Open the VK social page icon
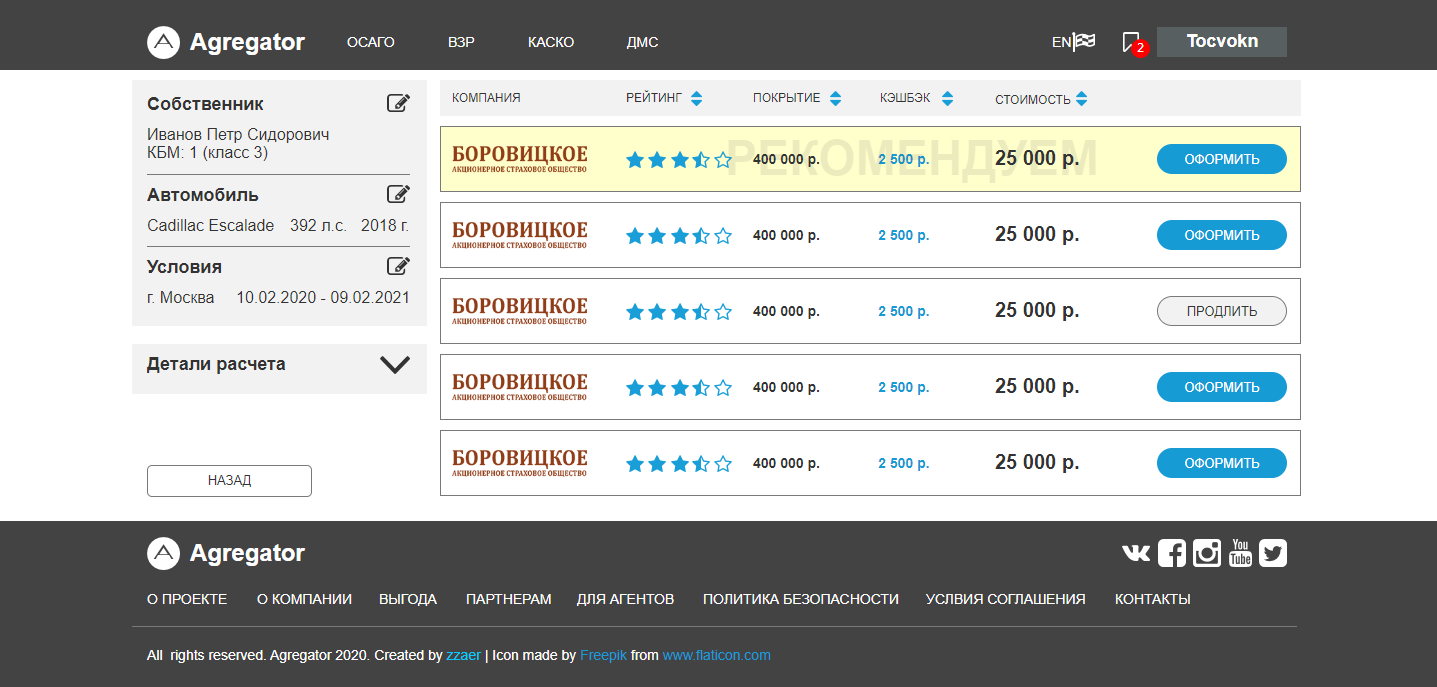The width and height of the screenshot is (1437, 687). (1136, 553)
